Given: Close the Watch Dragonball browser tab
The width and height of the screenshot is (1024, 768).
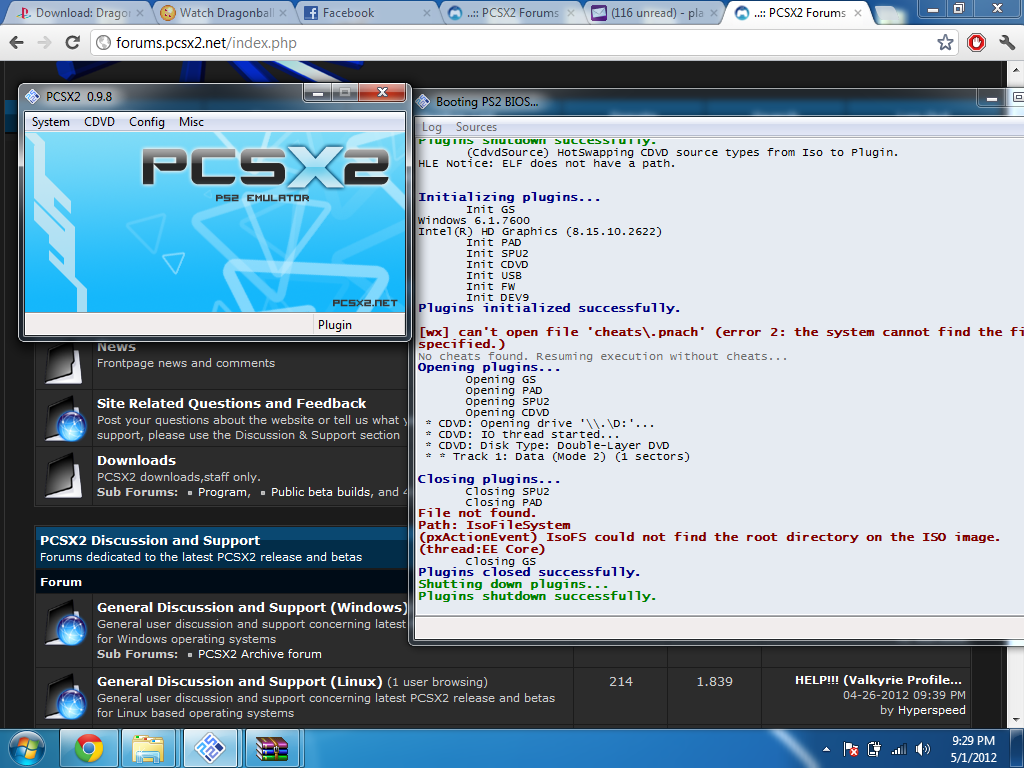Looking at the screenshot, I should 283,12.
